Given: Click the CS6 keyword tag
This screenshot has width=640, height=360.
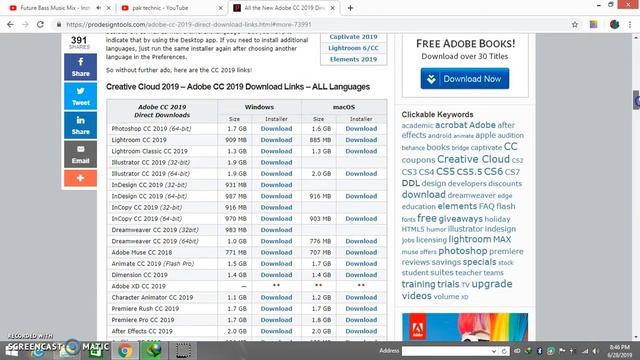Looking at the screenshot, I should [493, 172].
